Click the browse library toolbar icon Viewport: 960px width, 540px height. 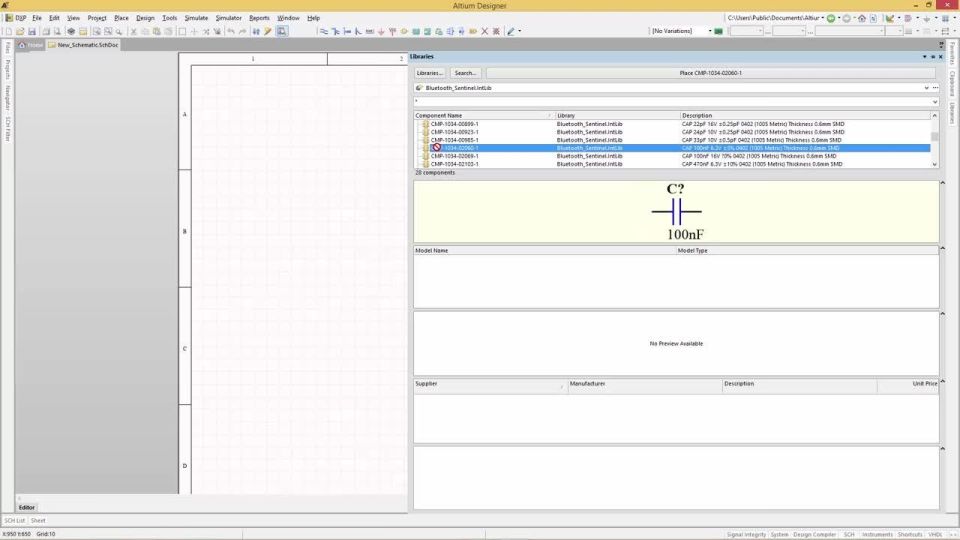pos(282,31)
